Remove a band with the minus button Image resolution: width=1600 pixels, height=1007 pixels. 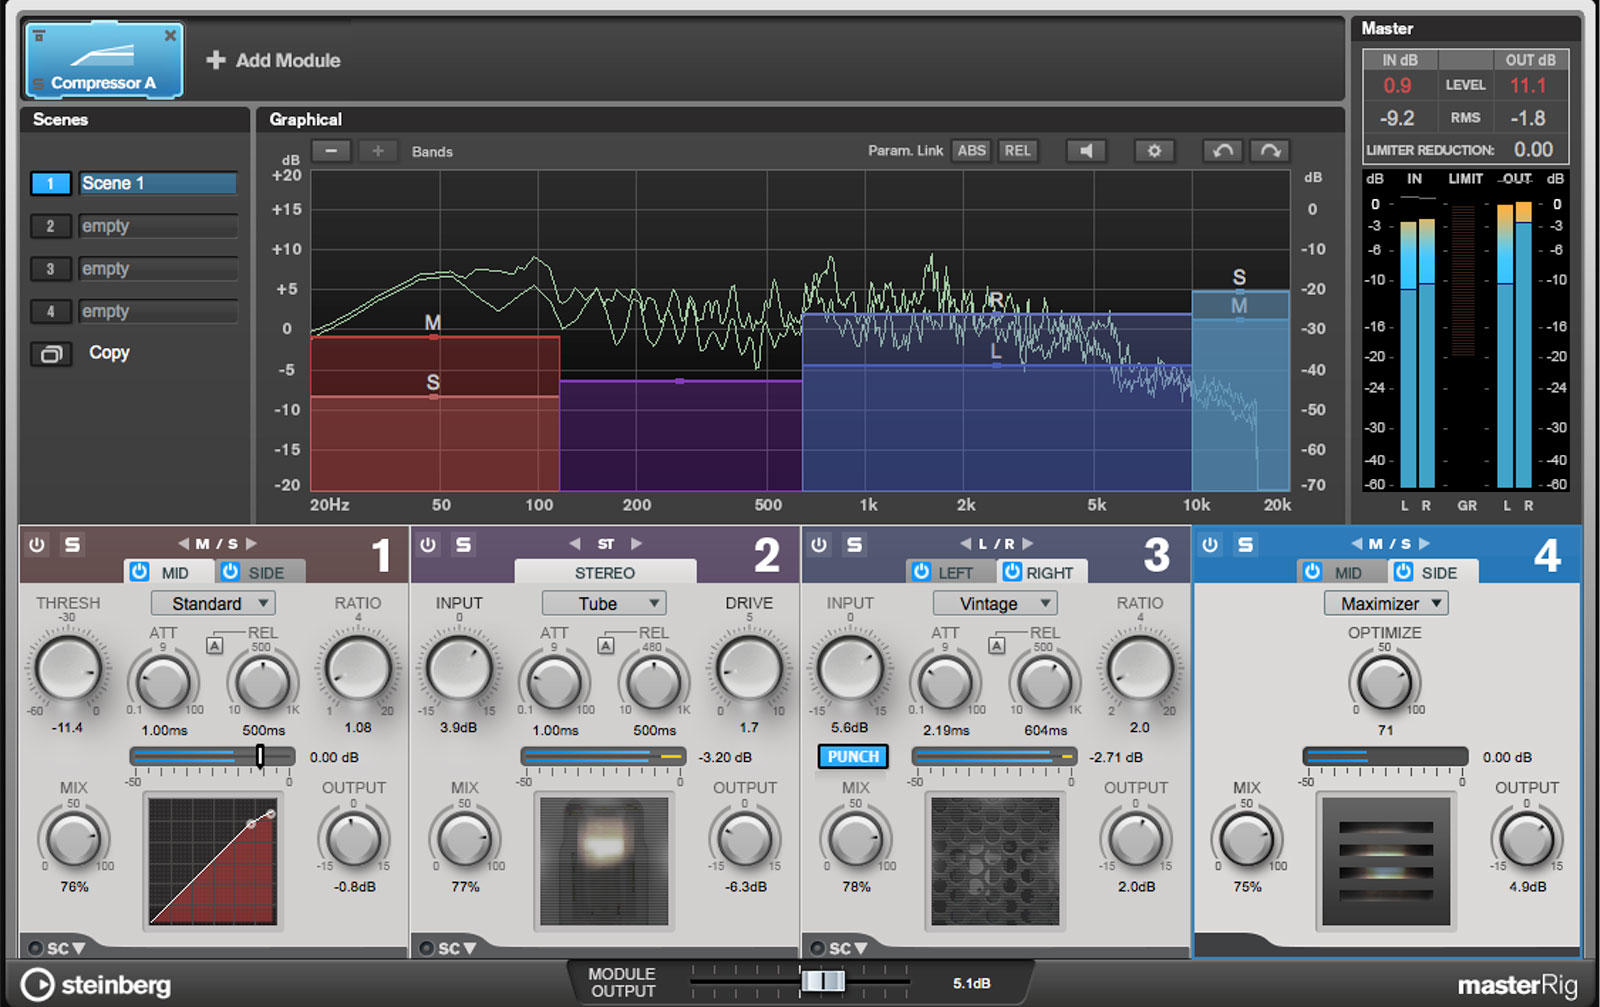tap(331, 151)
